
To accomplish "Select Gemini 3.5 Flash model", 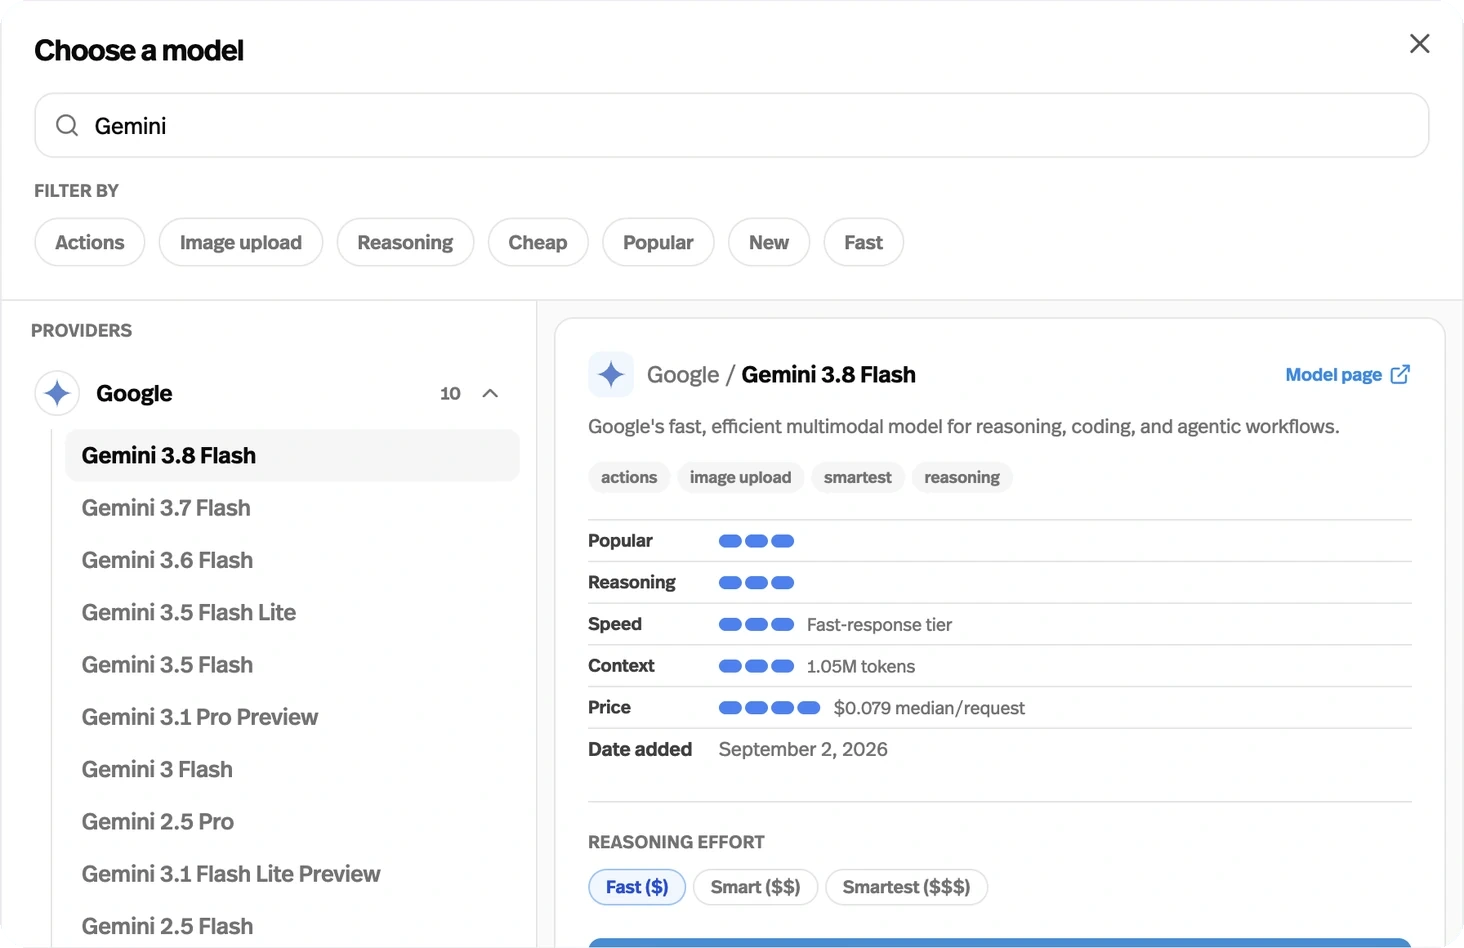I will point(292,665).
